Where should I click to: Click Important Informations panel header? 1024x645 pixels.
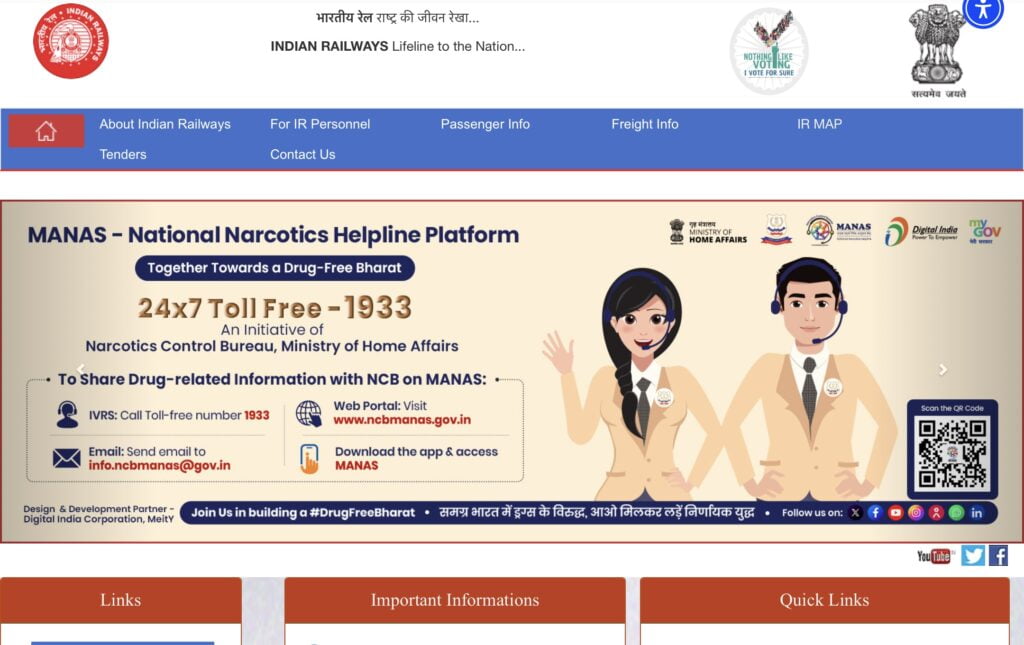tap(455, 600)
